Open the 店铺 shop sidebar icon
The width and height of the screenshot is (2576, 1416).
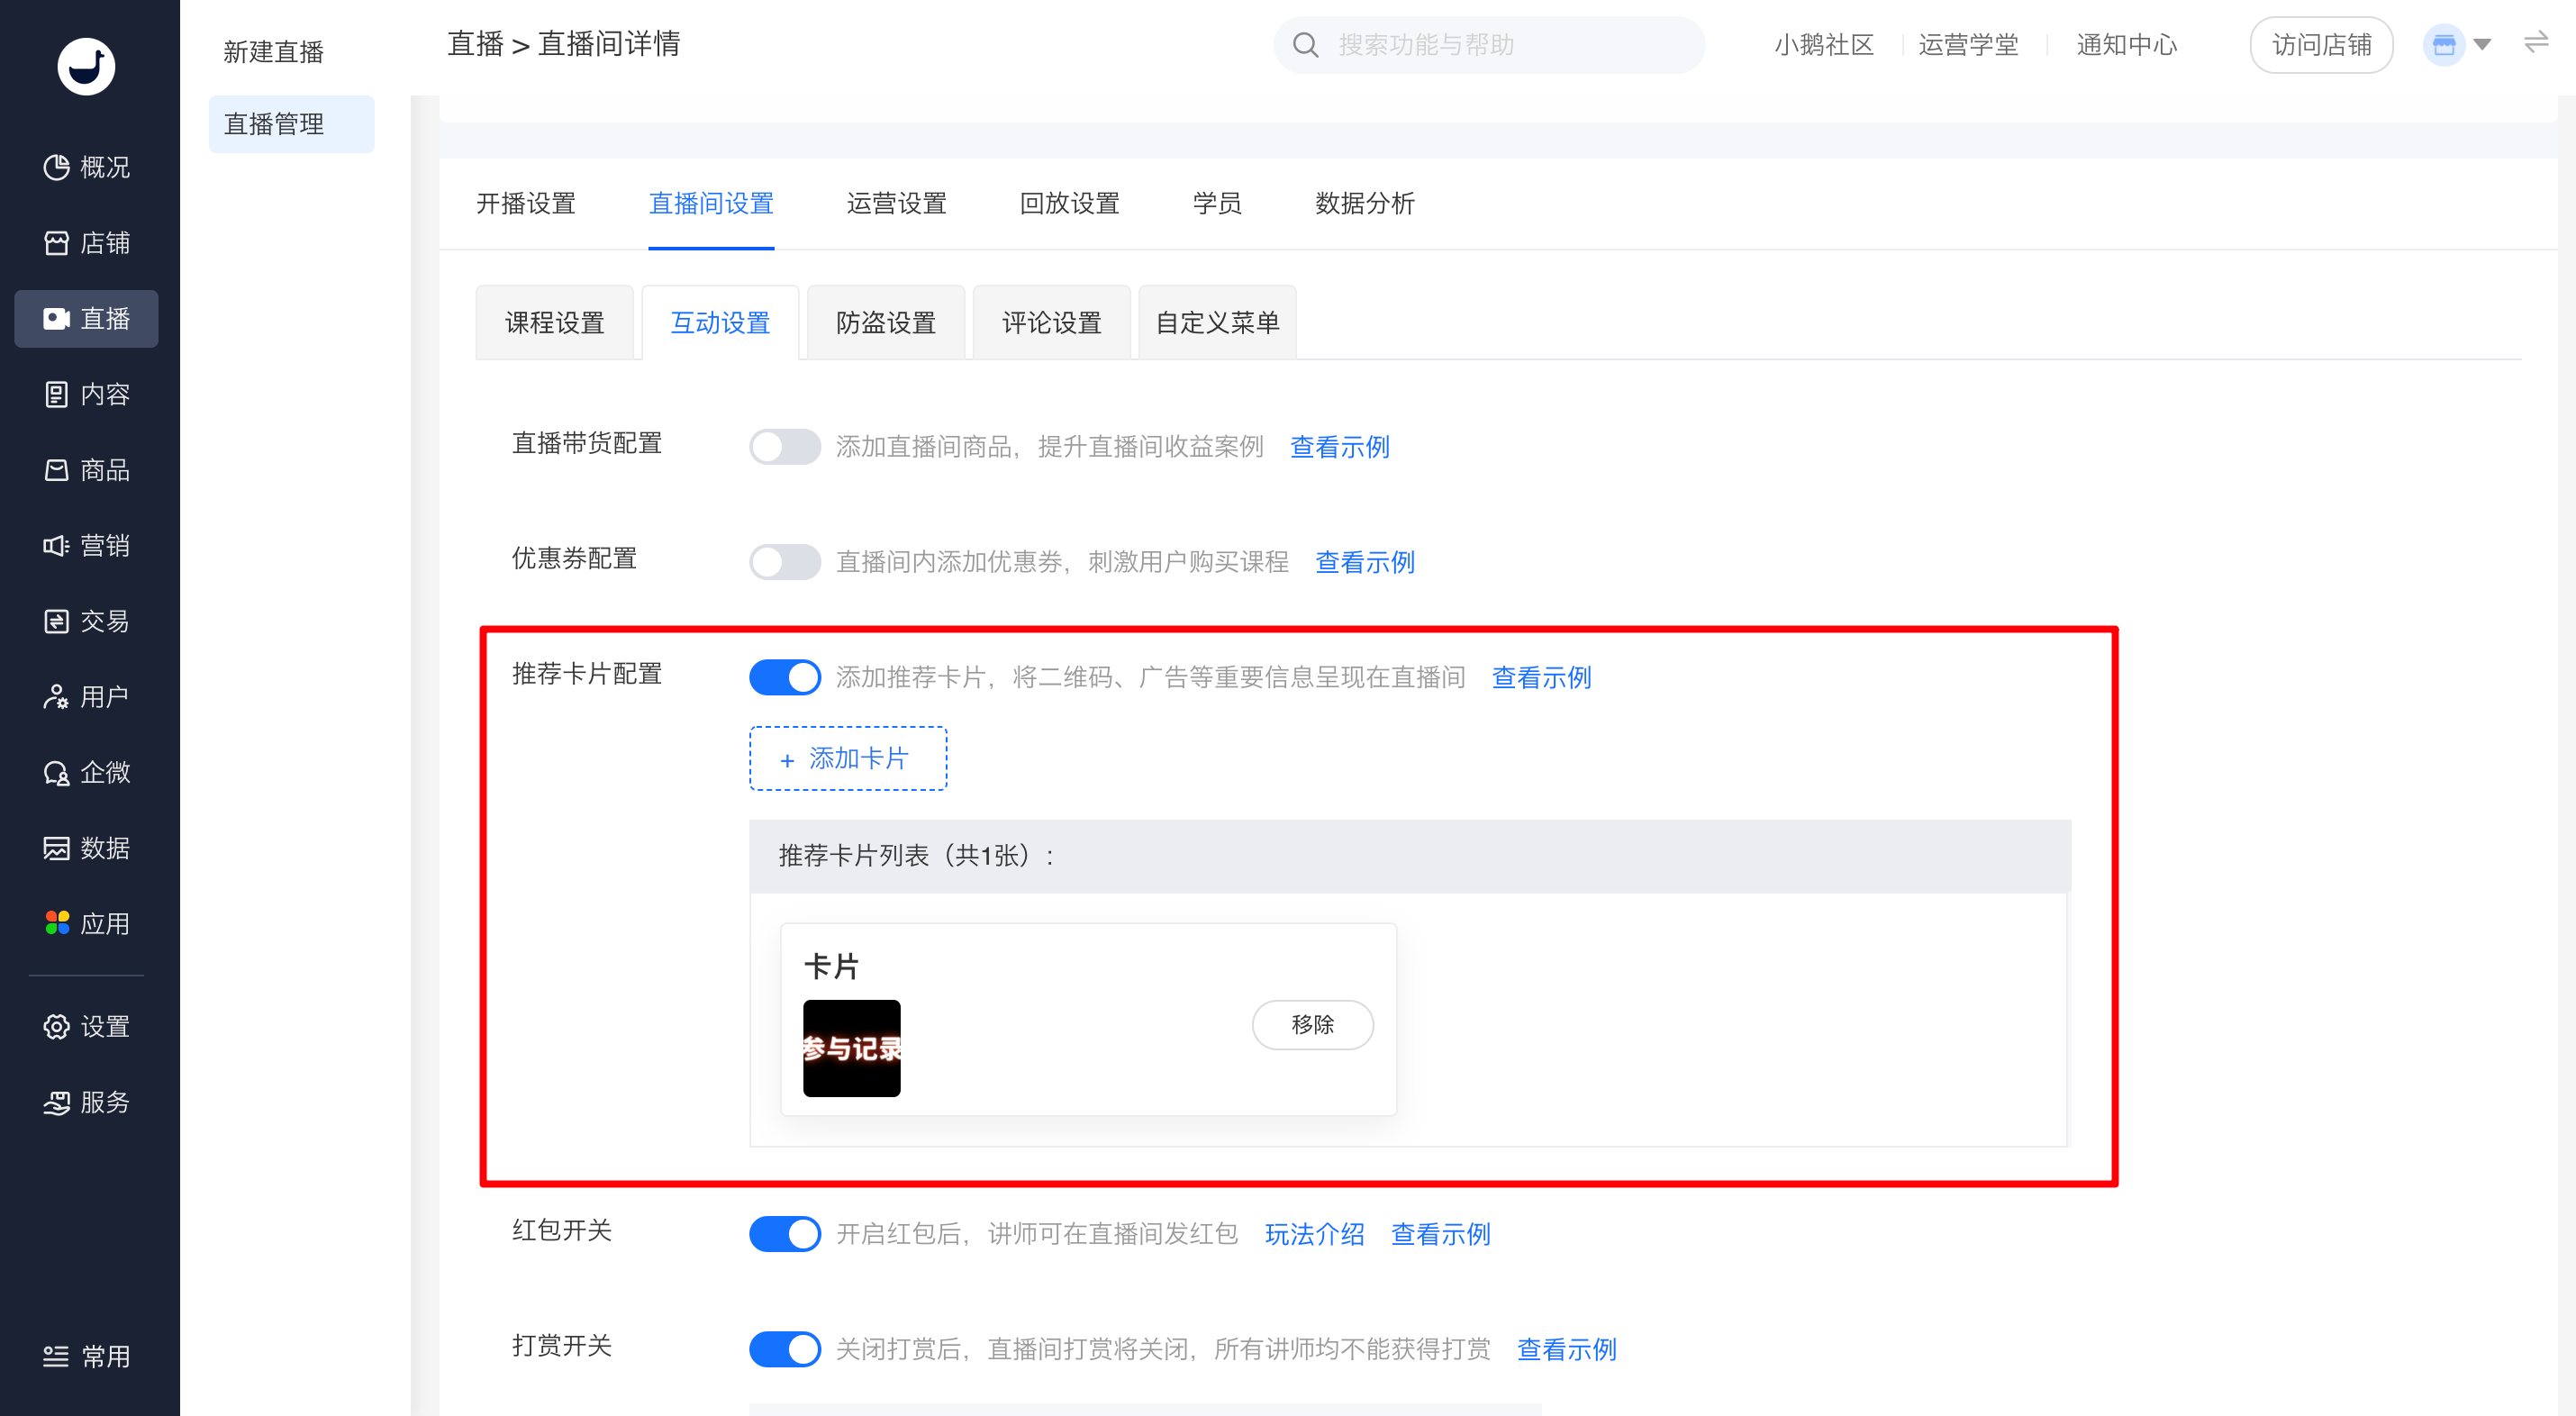pos(56,243)
